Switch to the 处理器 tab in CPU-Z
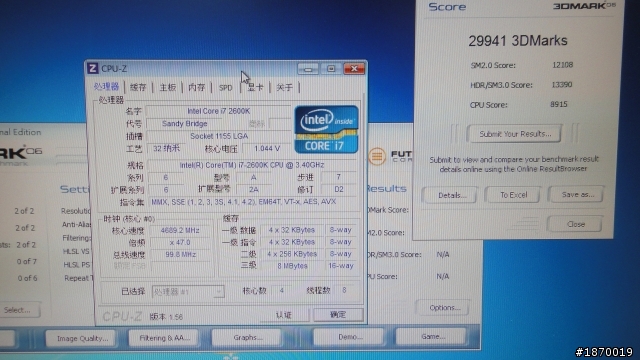The image size is (640, 360). [107, 87]
